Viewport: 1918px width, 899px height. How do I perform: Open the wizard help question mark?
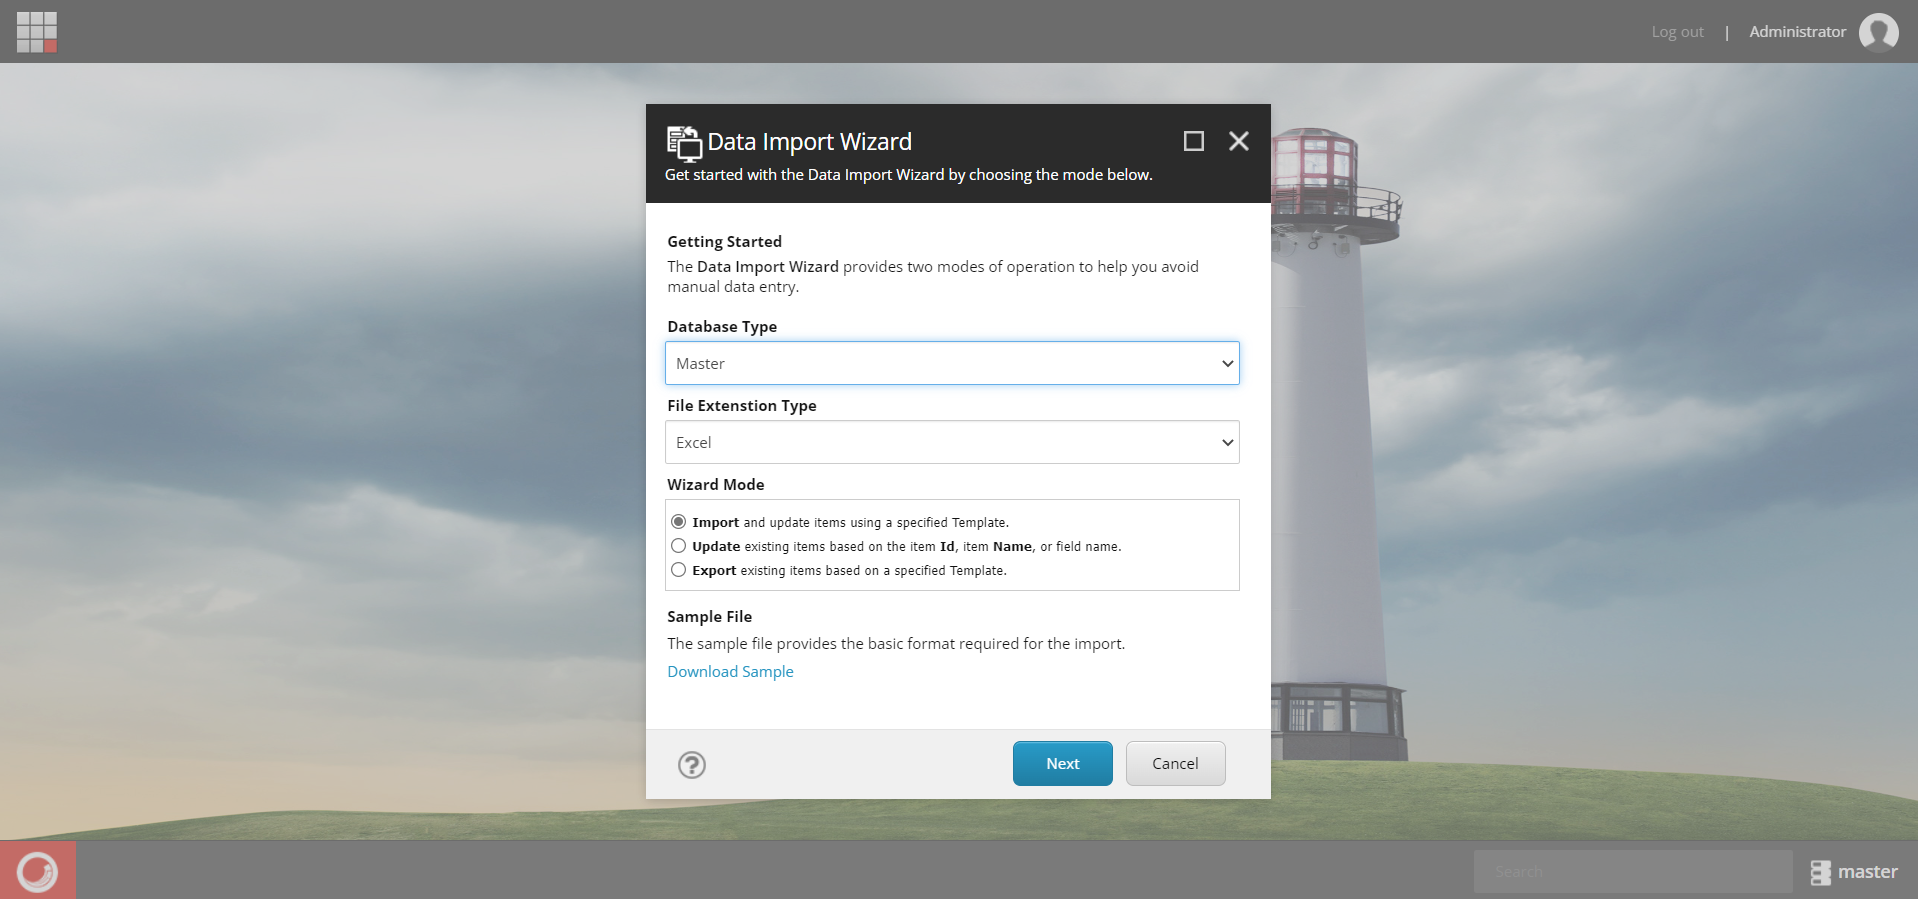[x=692, y=765]
